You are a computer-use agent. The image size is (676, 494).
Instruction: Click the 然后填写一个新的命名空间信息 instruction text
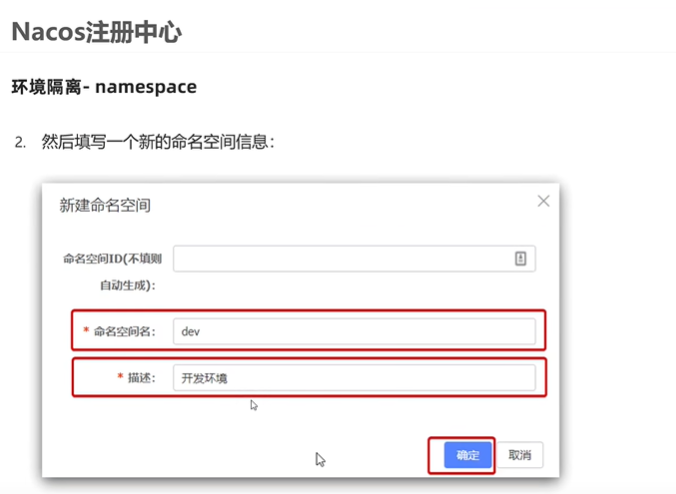pyautogui.click(x=158, y=142)
